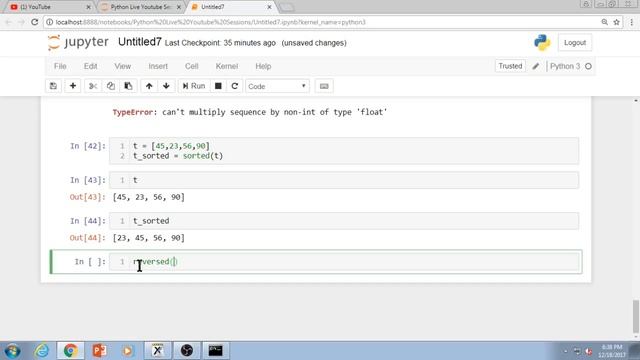The width and height of the screenshot is (640, 360).
Task: Restart the kernel with the circular arrow icon
Action: click(x=235, y=86)
